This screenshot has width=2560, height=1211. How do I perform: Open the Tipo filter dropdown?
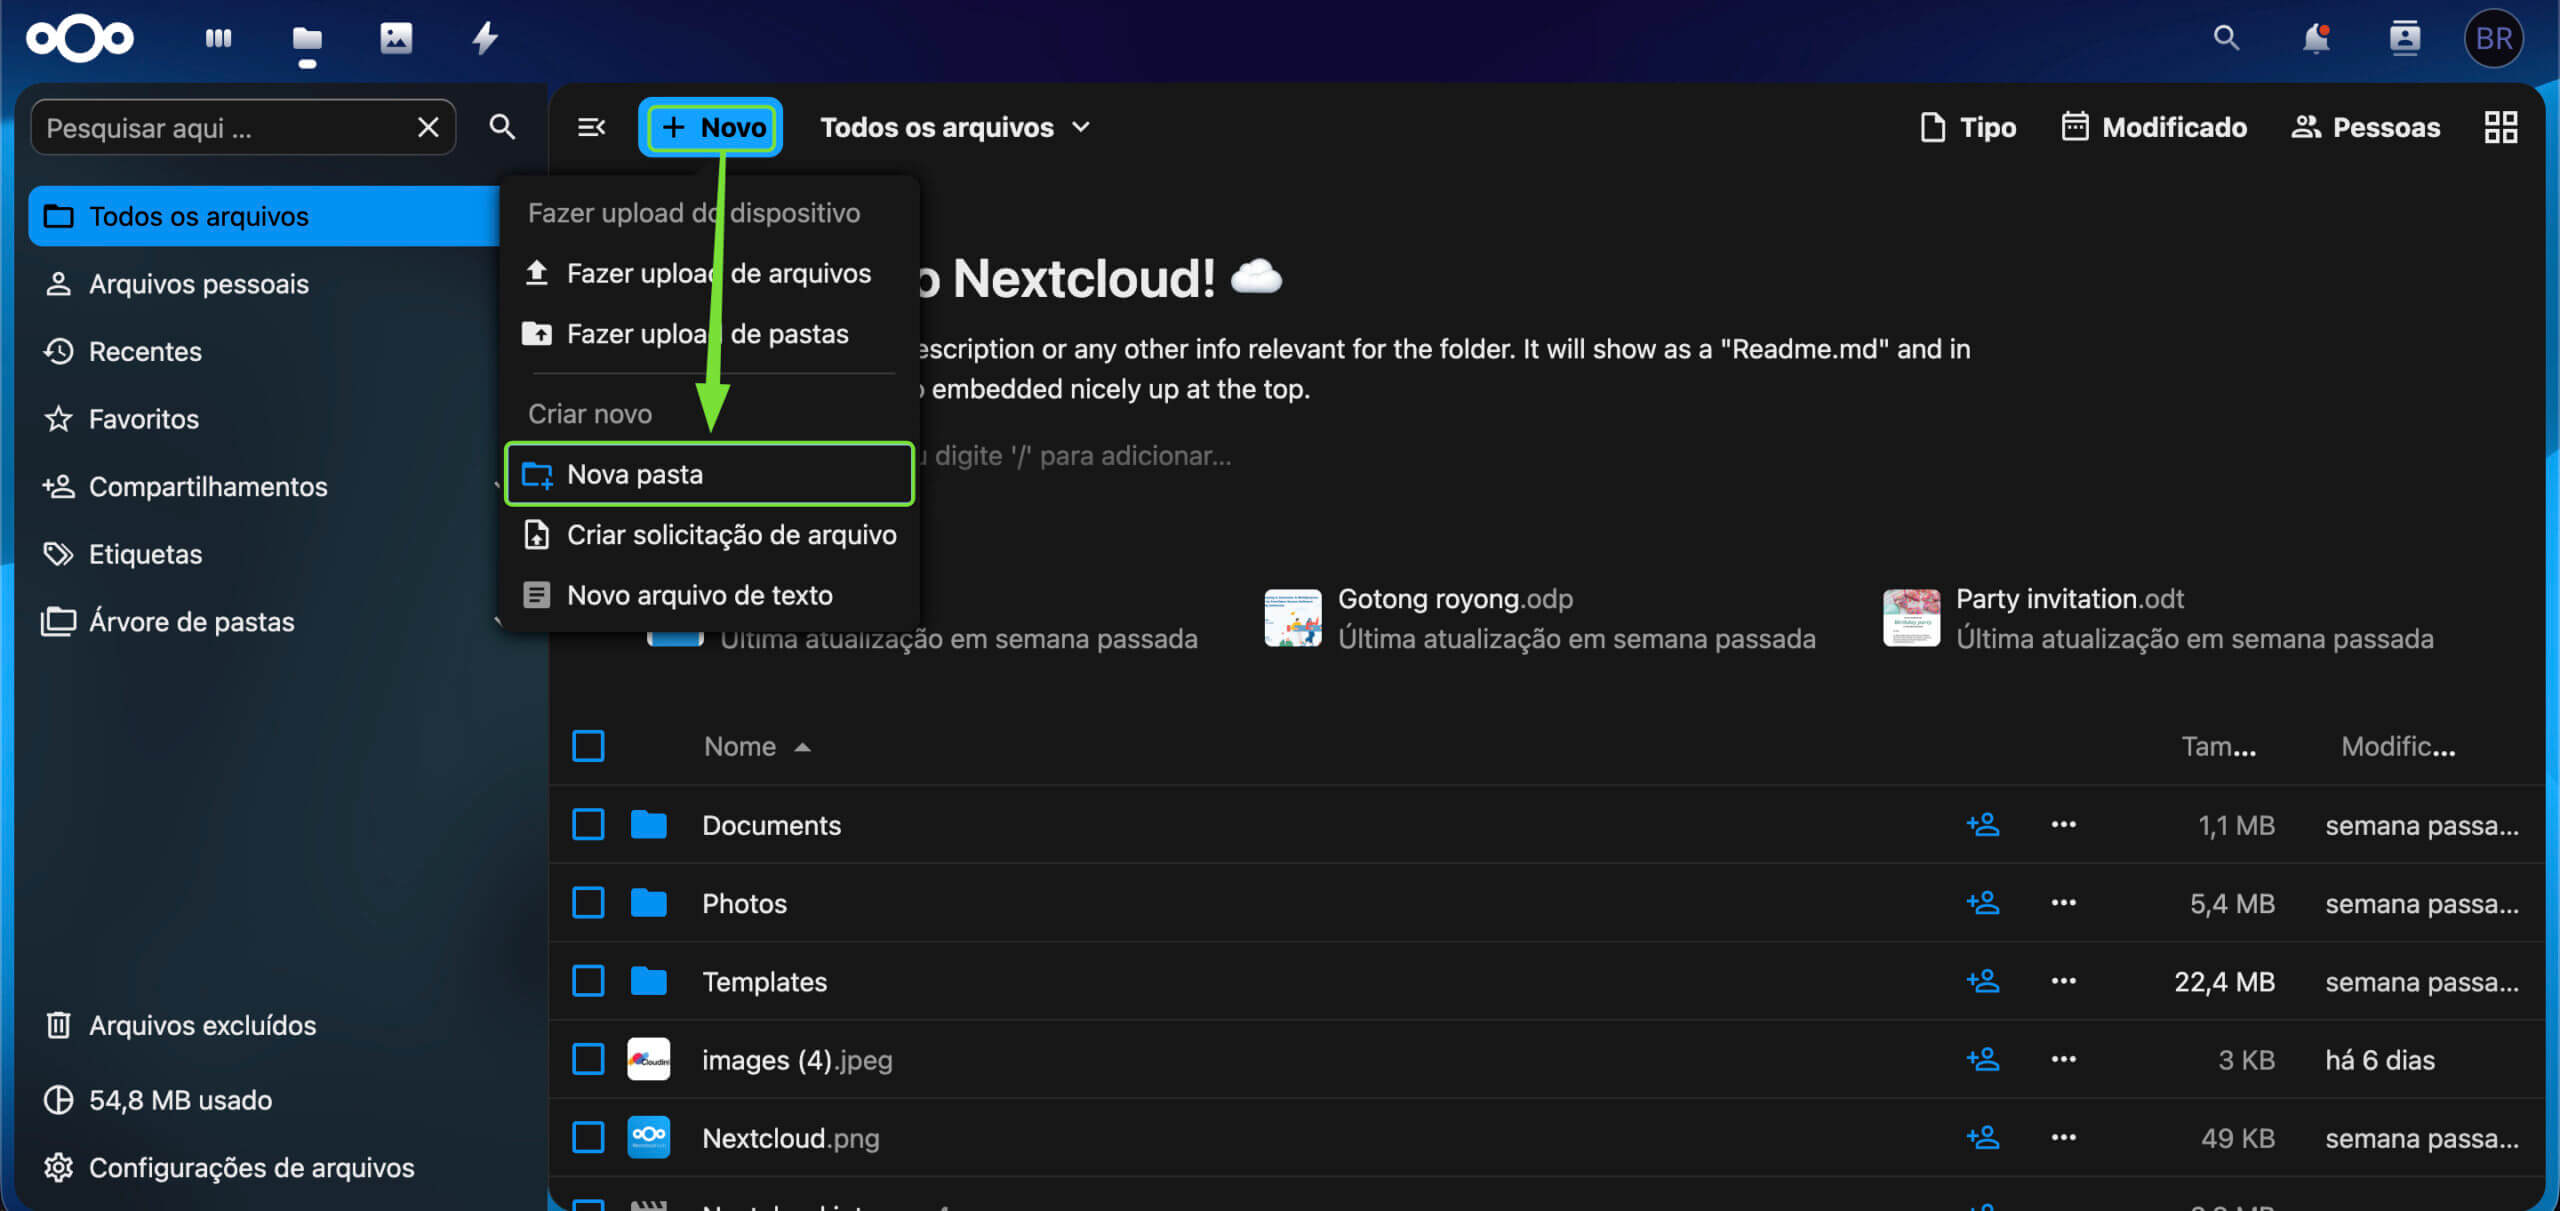(x=1968, y=128)
